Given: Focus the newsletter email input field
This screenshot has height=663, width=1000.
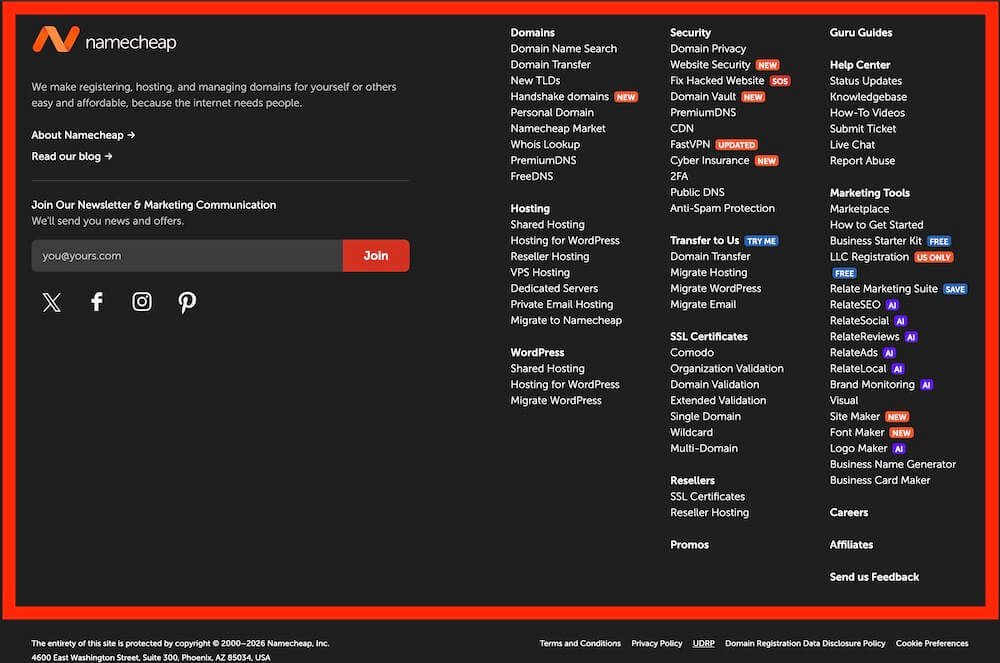Looking at the screenshot, I should 187,256.
